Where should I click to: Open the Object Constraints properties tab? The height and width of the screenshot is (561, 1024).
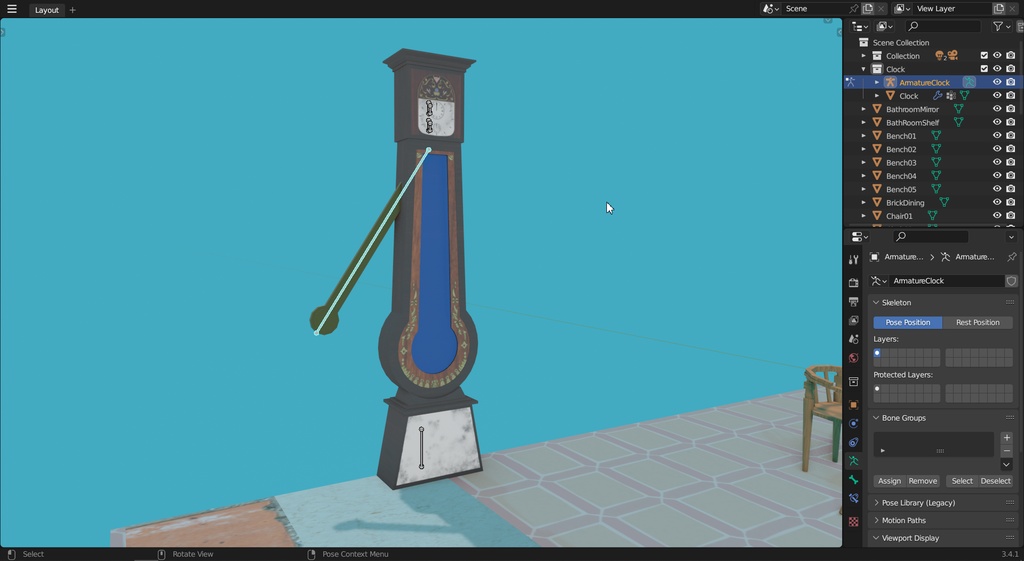click(x=853, y=442)
